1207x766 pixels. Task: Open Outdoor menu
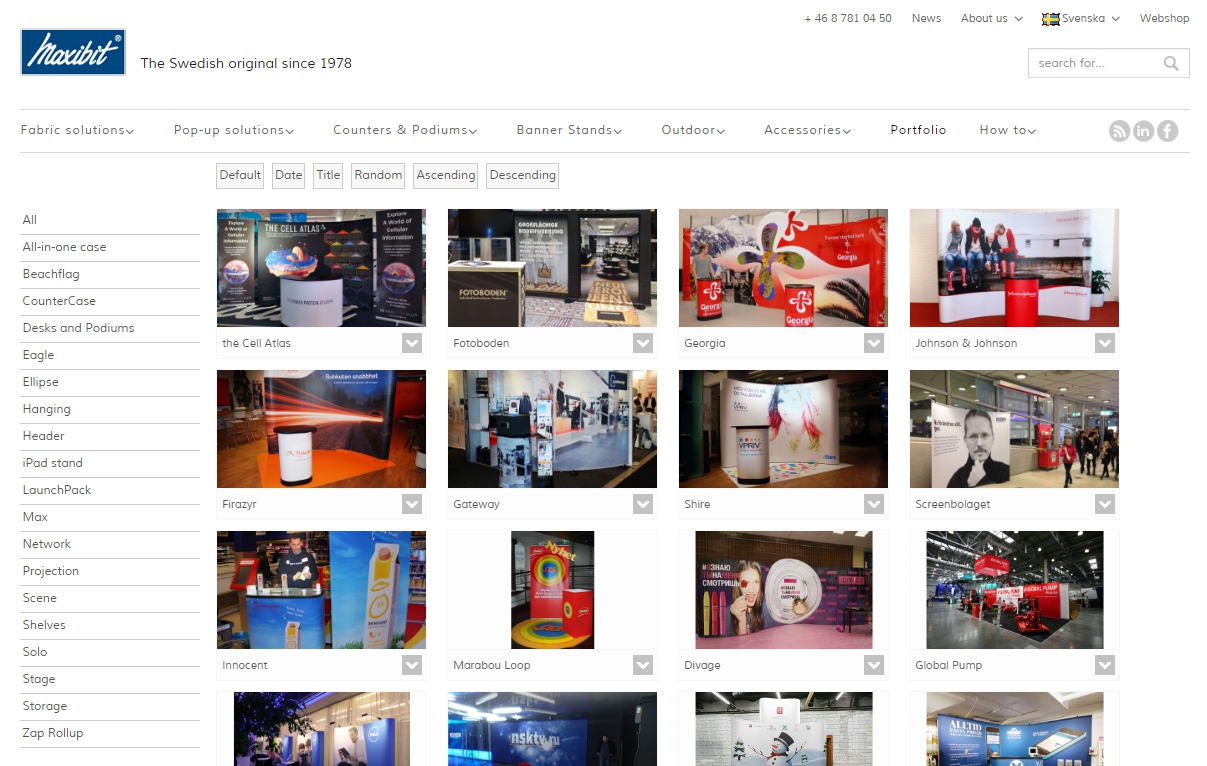pos(693,130)
